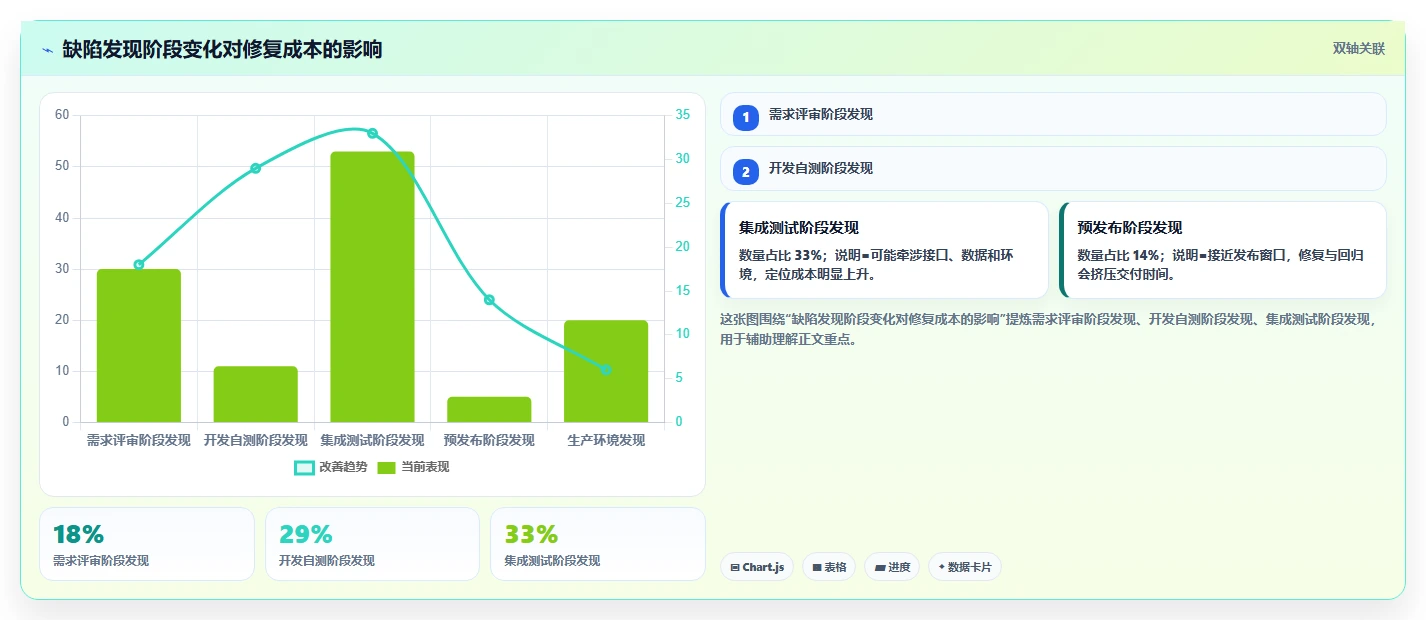Toggle the 当前表现 legend entry

point(413,467)
